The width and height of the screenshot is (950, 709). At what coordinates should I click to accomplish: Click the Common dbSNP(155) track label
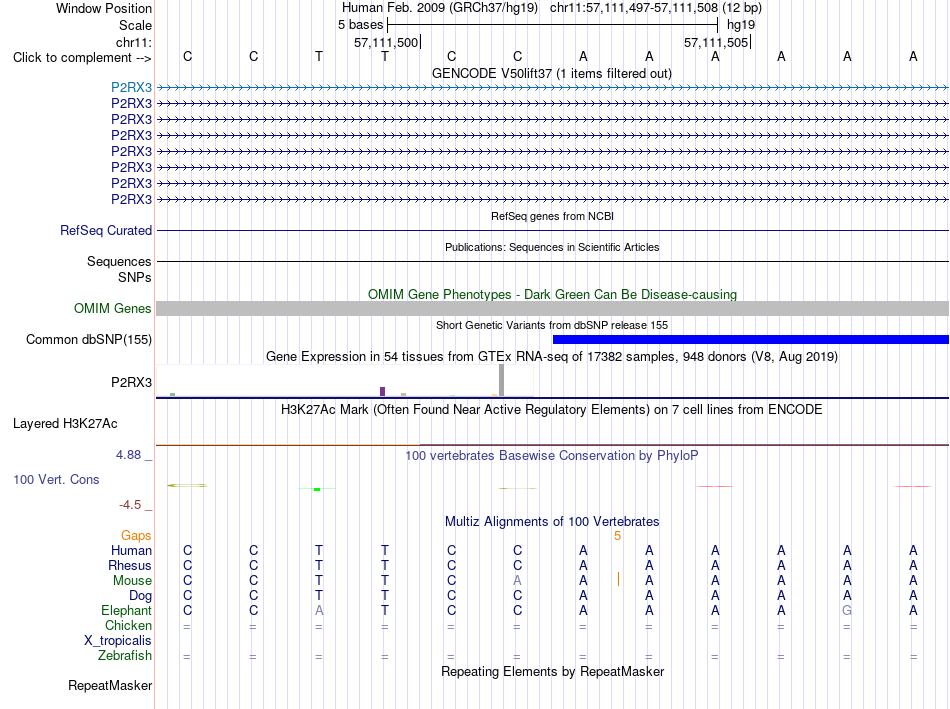(88, 339)
